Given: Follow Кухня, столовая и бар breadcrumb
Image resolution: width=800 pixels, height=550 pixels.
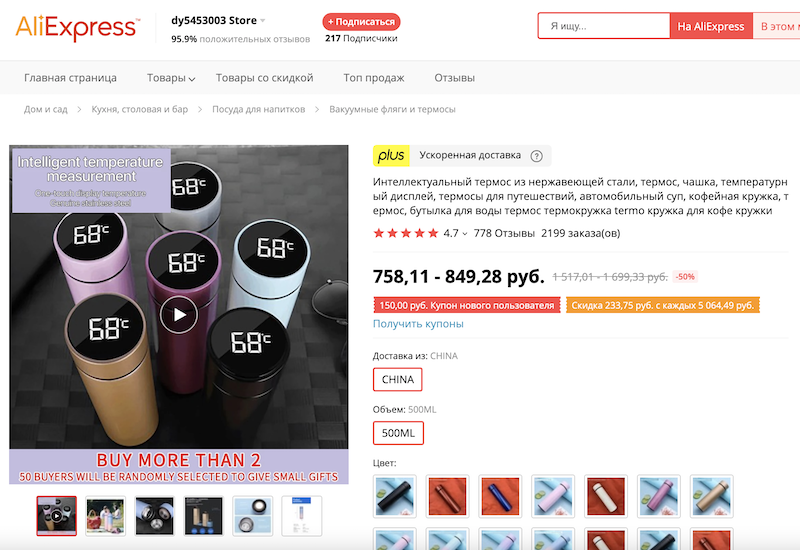Looking at the screenshot, I should click(139, 109).
